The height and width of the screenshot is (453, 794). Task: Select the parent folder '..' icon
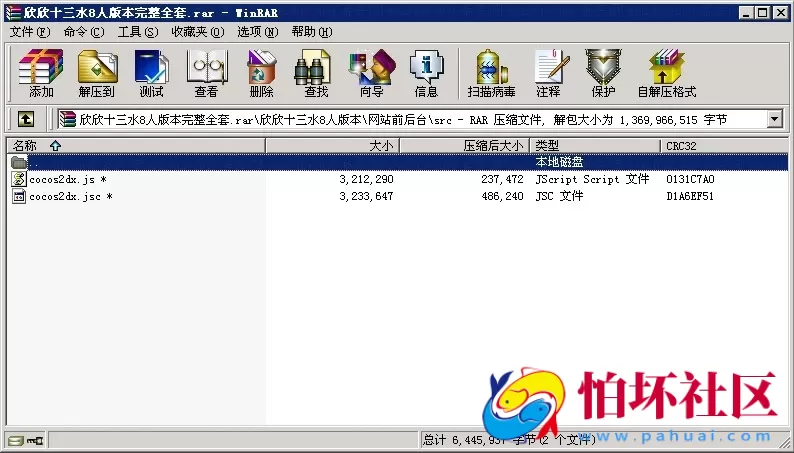pos(19,162)
